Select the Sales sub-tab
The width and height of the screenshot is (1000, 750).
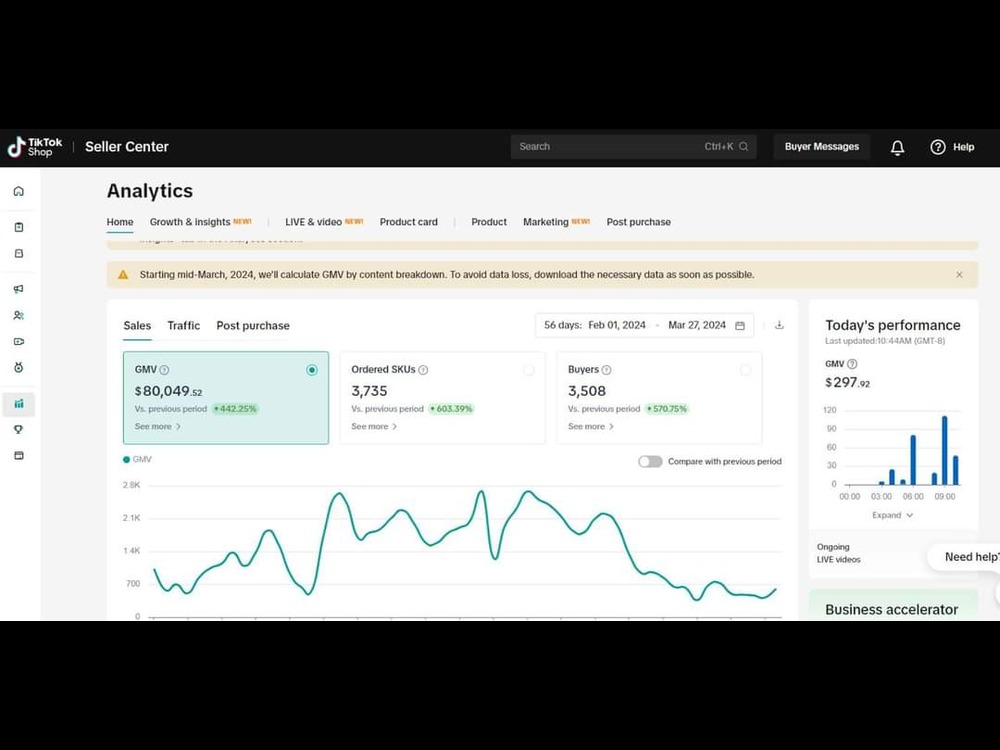[x=137, y=326]
